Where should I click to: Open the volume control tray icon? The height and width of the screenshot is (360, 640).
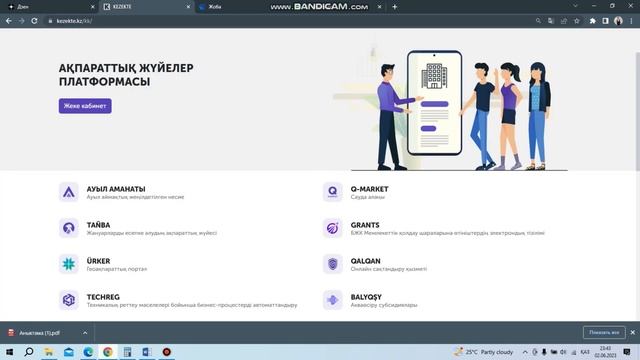[563, 352]
